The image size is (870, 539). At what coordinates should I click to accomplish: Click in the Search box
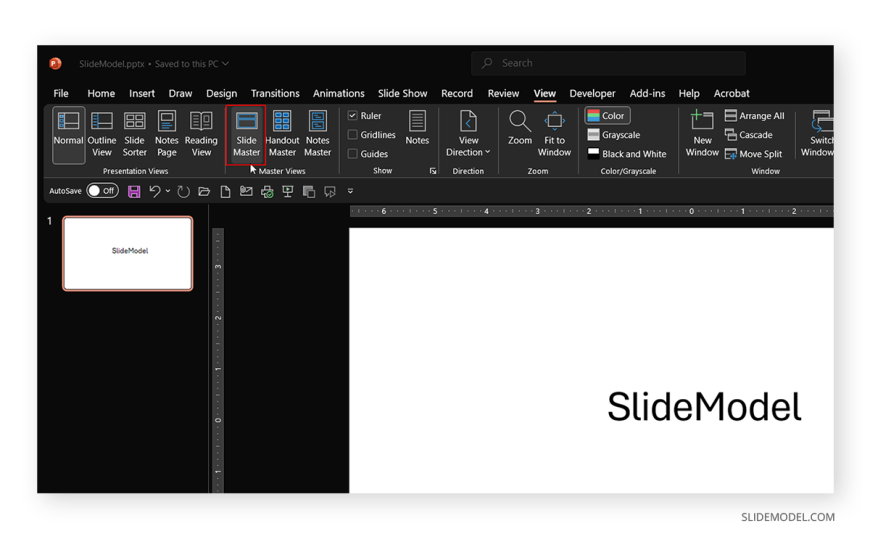[608, 63]
